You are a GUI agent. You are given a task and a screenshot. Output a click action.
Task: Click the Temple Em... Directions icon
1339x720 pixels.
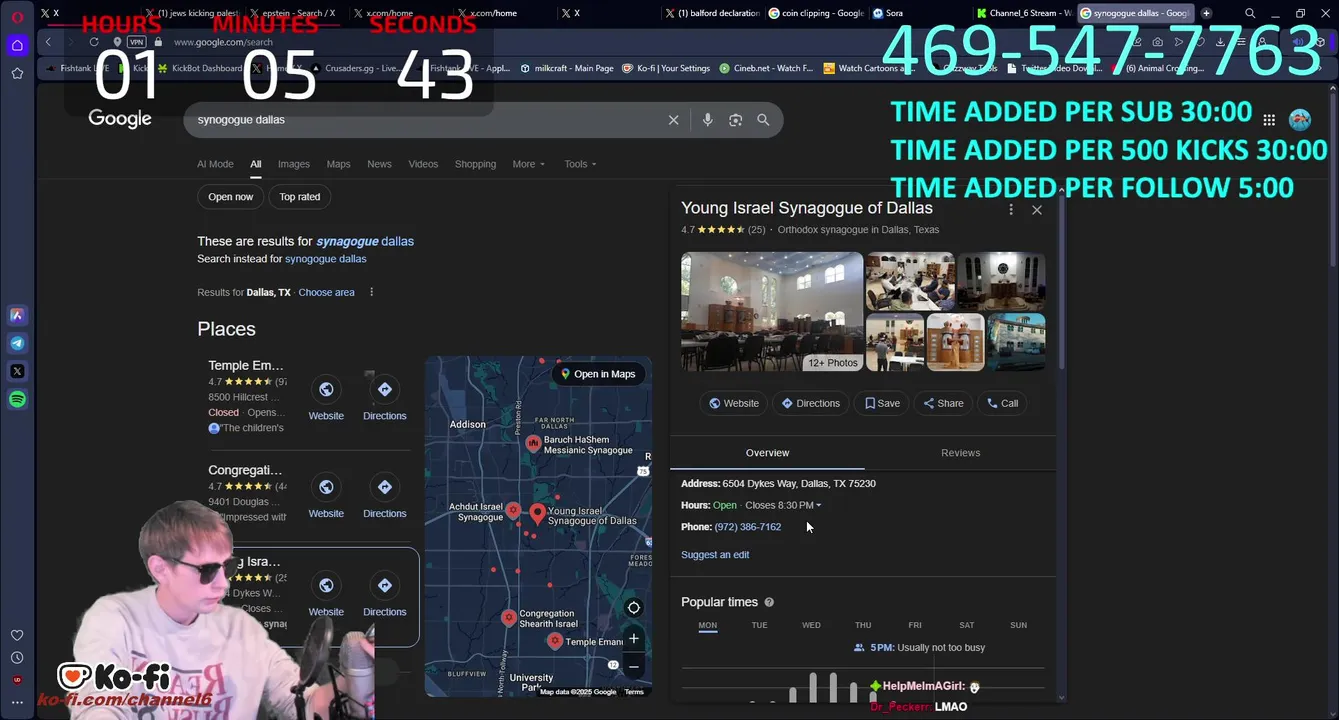385,390
